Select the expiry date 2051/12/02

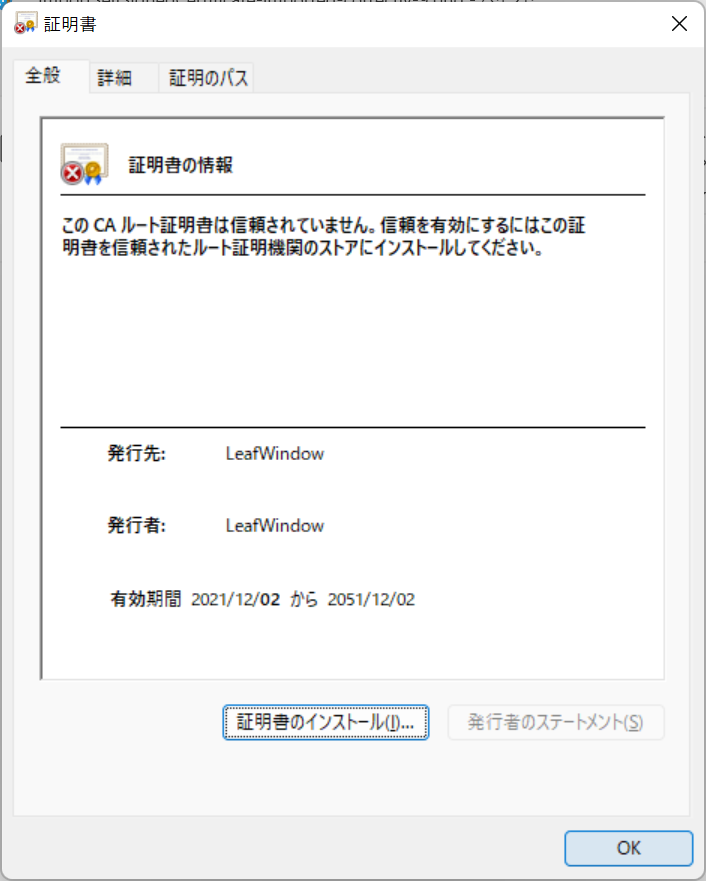pyautogui.click(x=371, y=600)
